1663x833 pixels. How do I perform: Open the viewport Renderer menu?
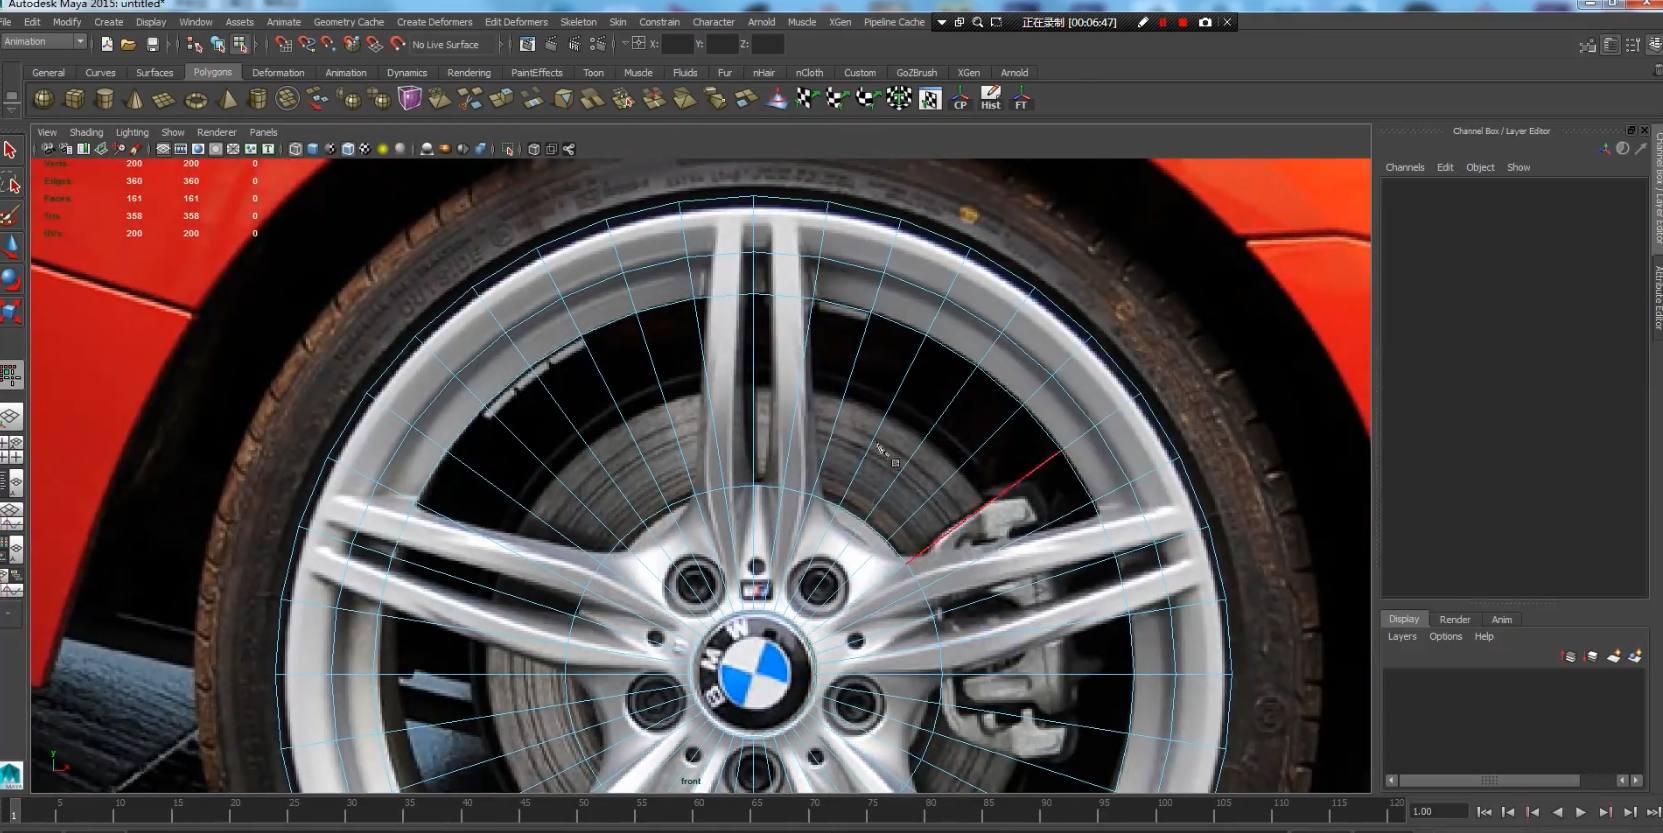[216, 132]
